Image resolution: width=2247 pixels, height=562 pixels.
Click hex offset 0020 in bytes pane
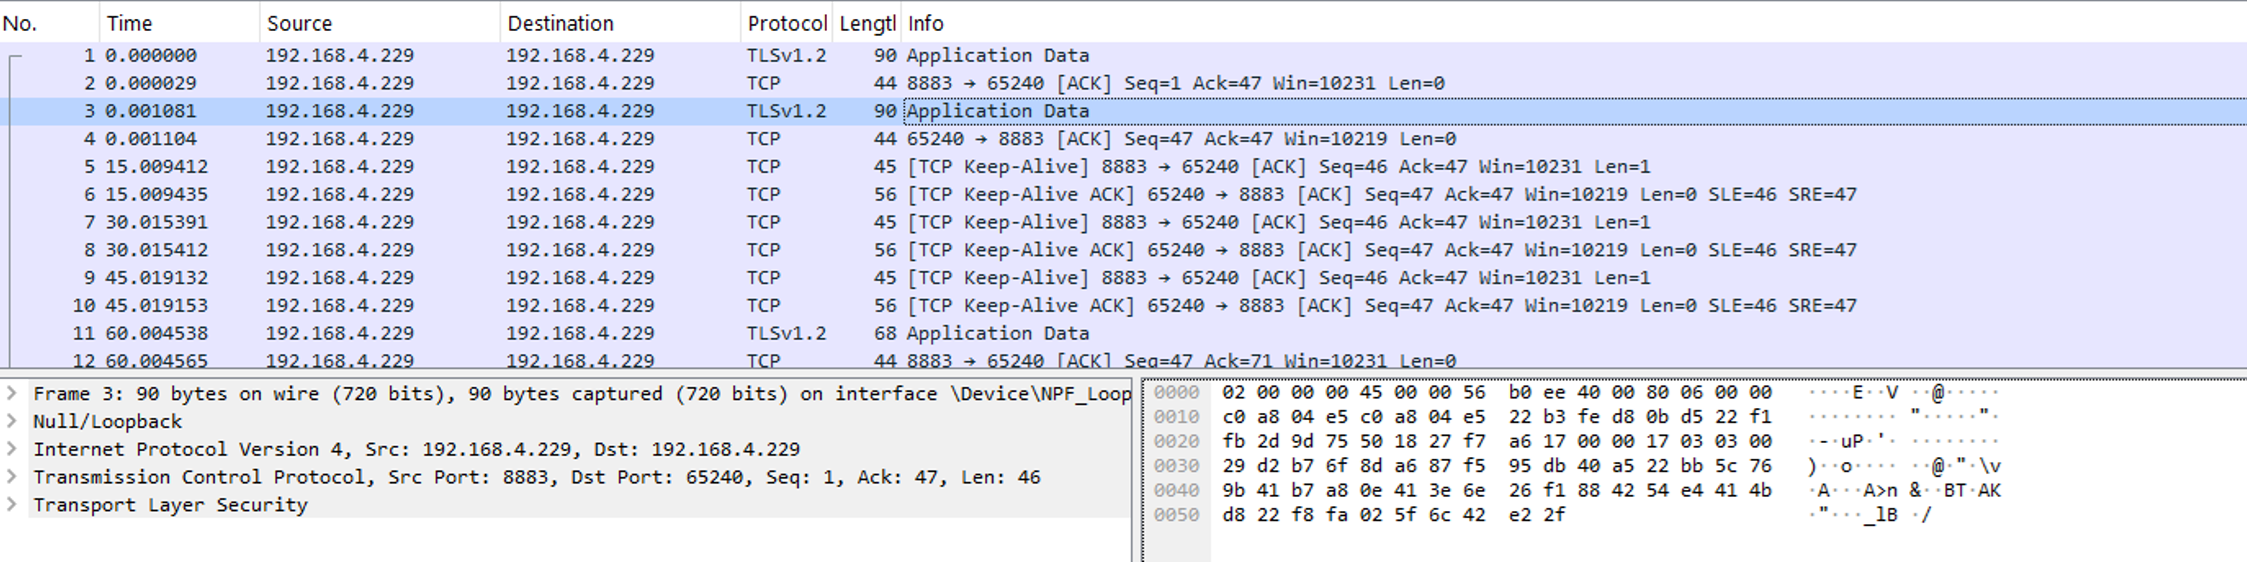pyautogui.click(x=1175, y=442)
